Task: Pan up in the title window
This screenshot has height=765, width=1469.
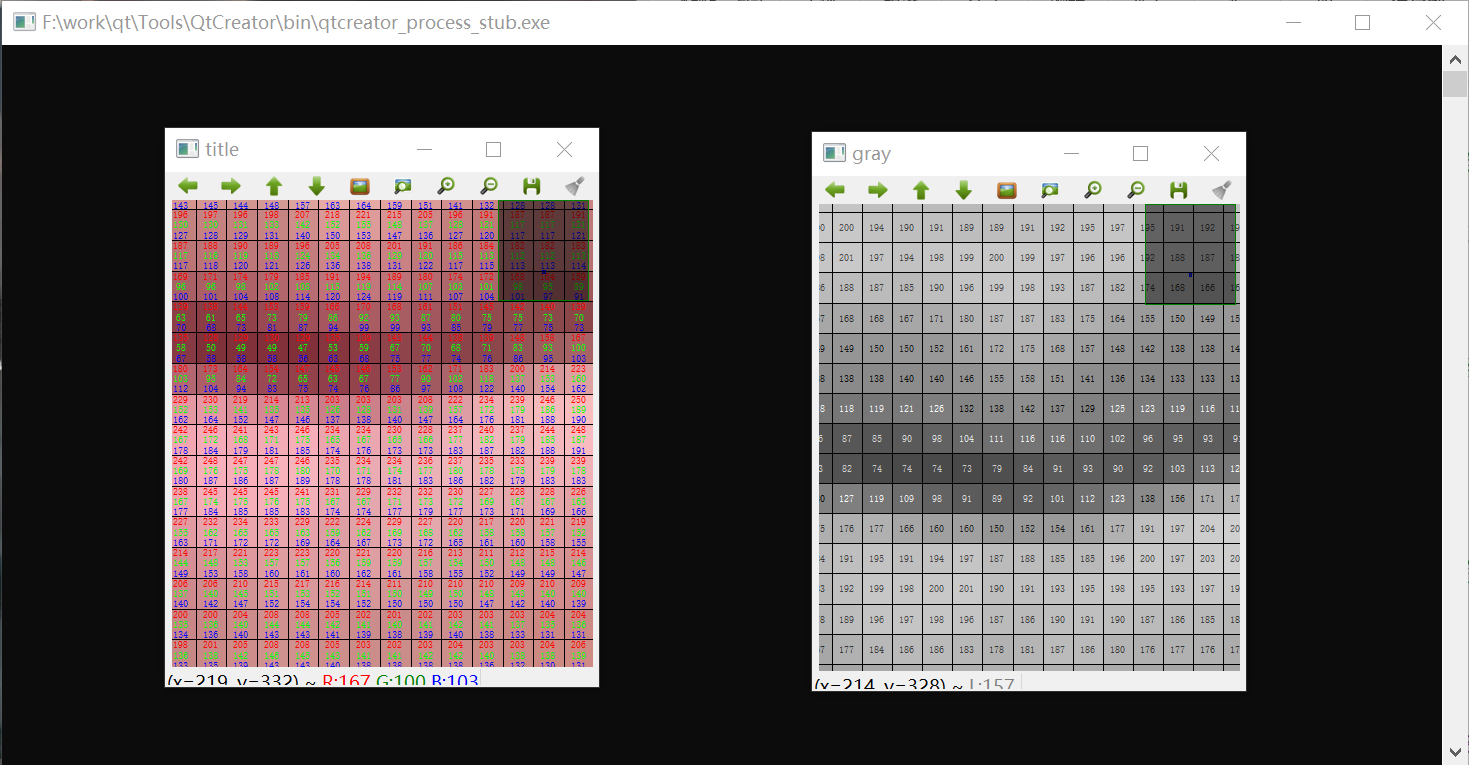Action: point(274,186)
